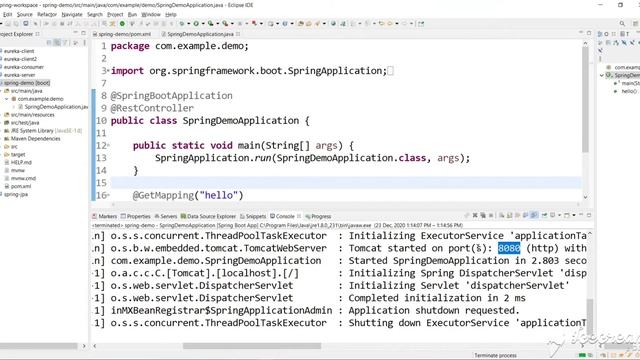Open the Window menu

pyautogui.click(x=151, y=14)
